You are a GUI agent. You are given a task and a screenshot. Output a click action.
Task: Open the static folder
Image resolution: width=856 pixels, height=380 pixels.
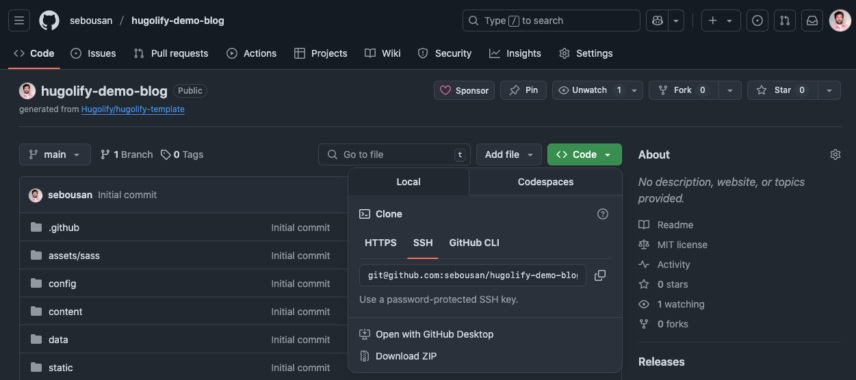coord(60,367)
